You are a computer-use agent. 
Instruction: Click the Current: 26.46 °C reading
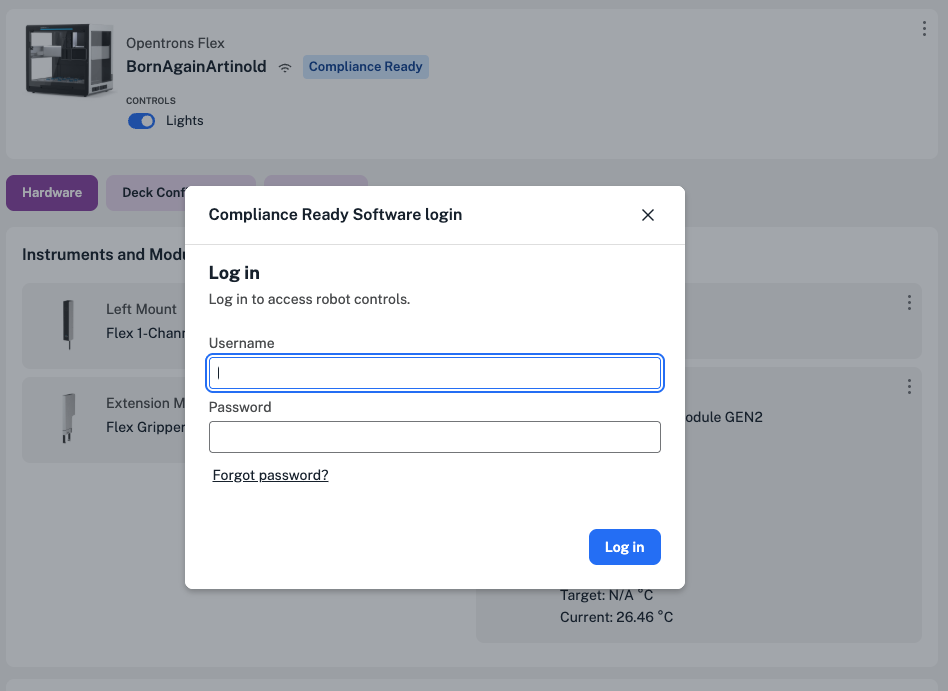tap(616, 617)
